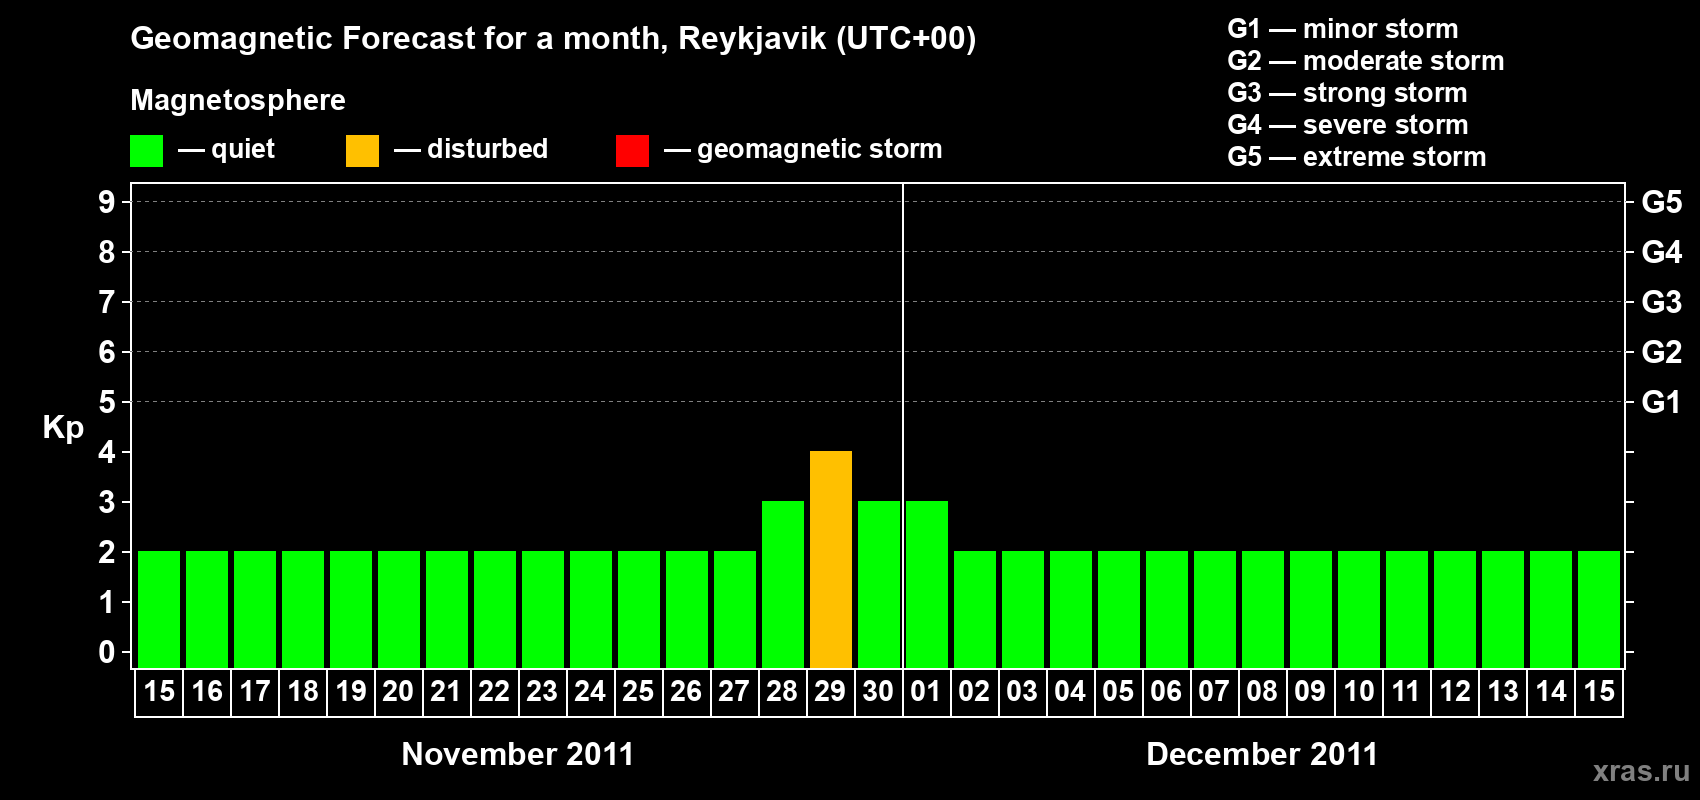Click the date label 19
The height and width of the screenshot is (800, 1700).
click(351, 691)
